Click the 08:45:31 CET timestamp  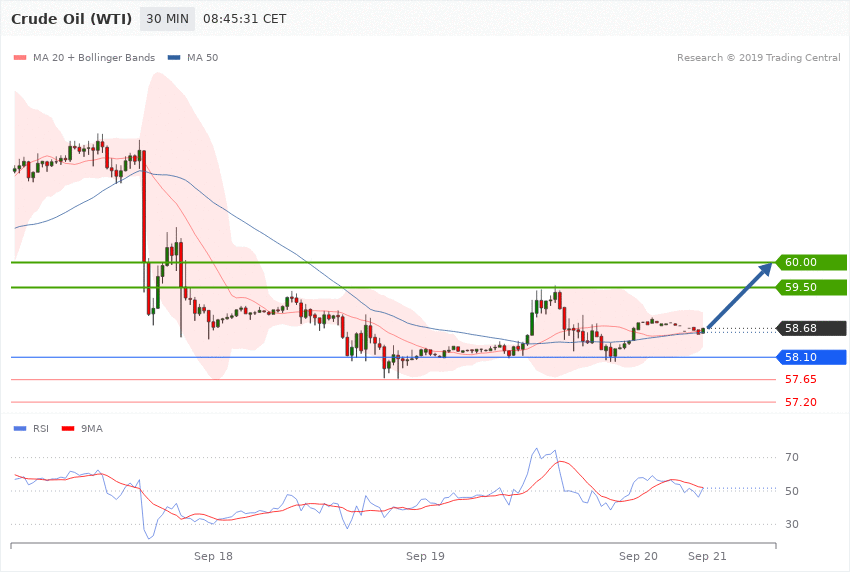pos(244,19)
